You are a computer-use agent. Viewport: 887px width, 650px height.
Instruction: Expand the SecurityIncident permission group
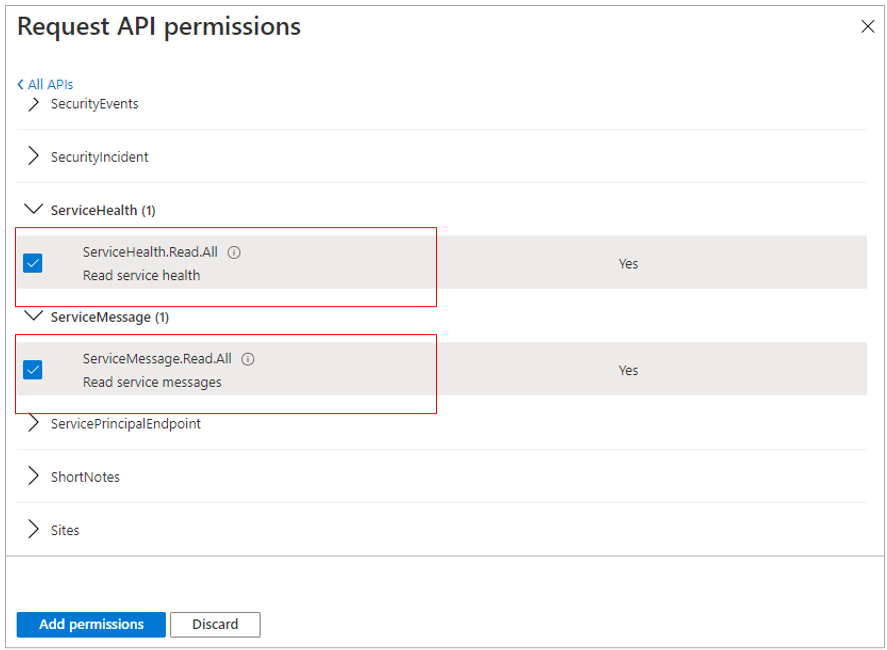[33, 156]
